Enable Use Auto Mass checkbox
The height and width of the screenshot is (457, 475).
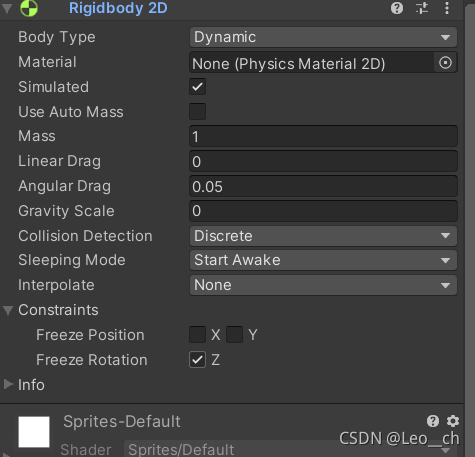tap(197, 111)
